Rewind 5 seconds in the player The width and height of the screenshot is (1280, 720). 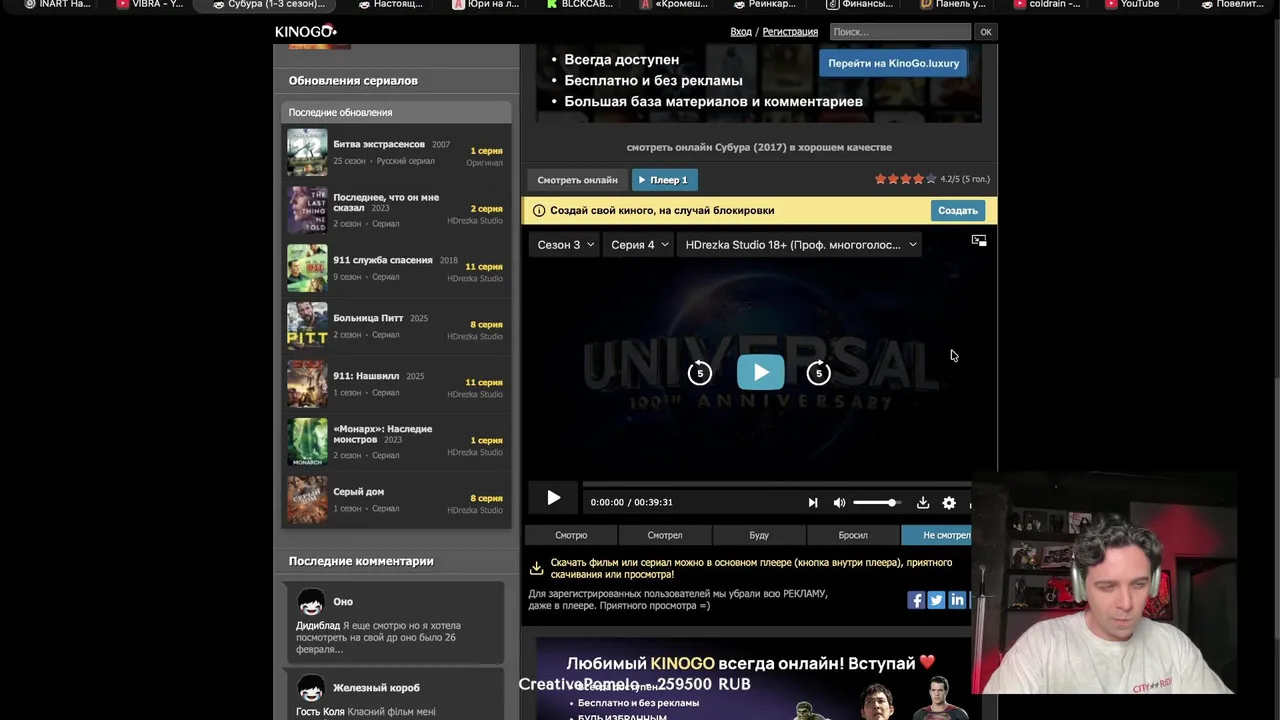pyautogui.click(x=700, y=373)
